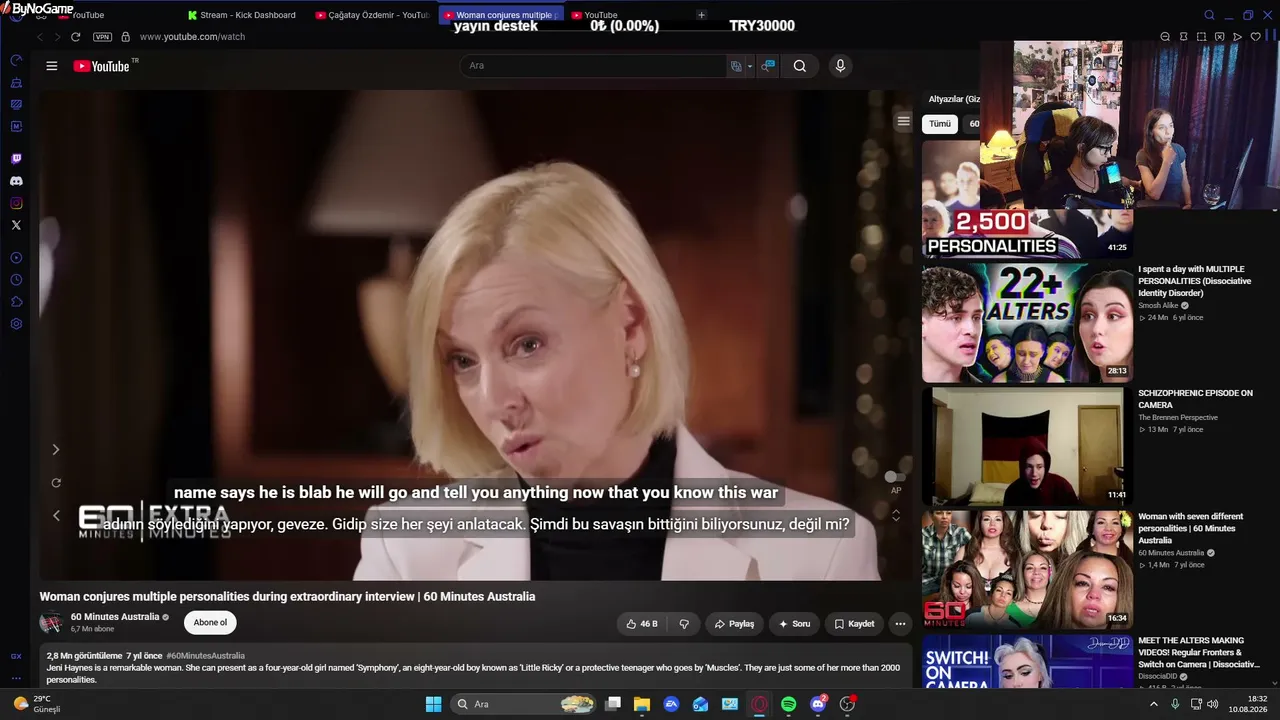This screenshot has width=1280, height=720.
Task: Dislike the video with thumbs down
Action: 684,624
